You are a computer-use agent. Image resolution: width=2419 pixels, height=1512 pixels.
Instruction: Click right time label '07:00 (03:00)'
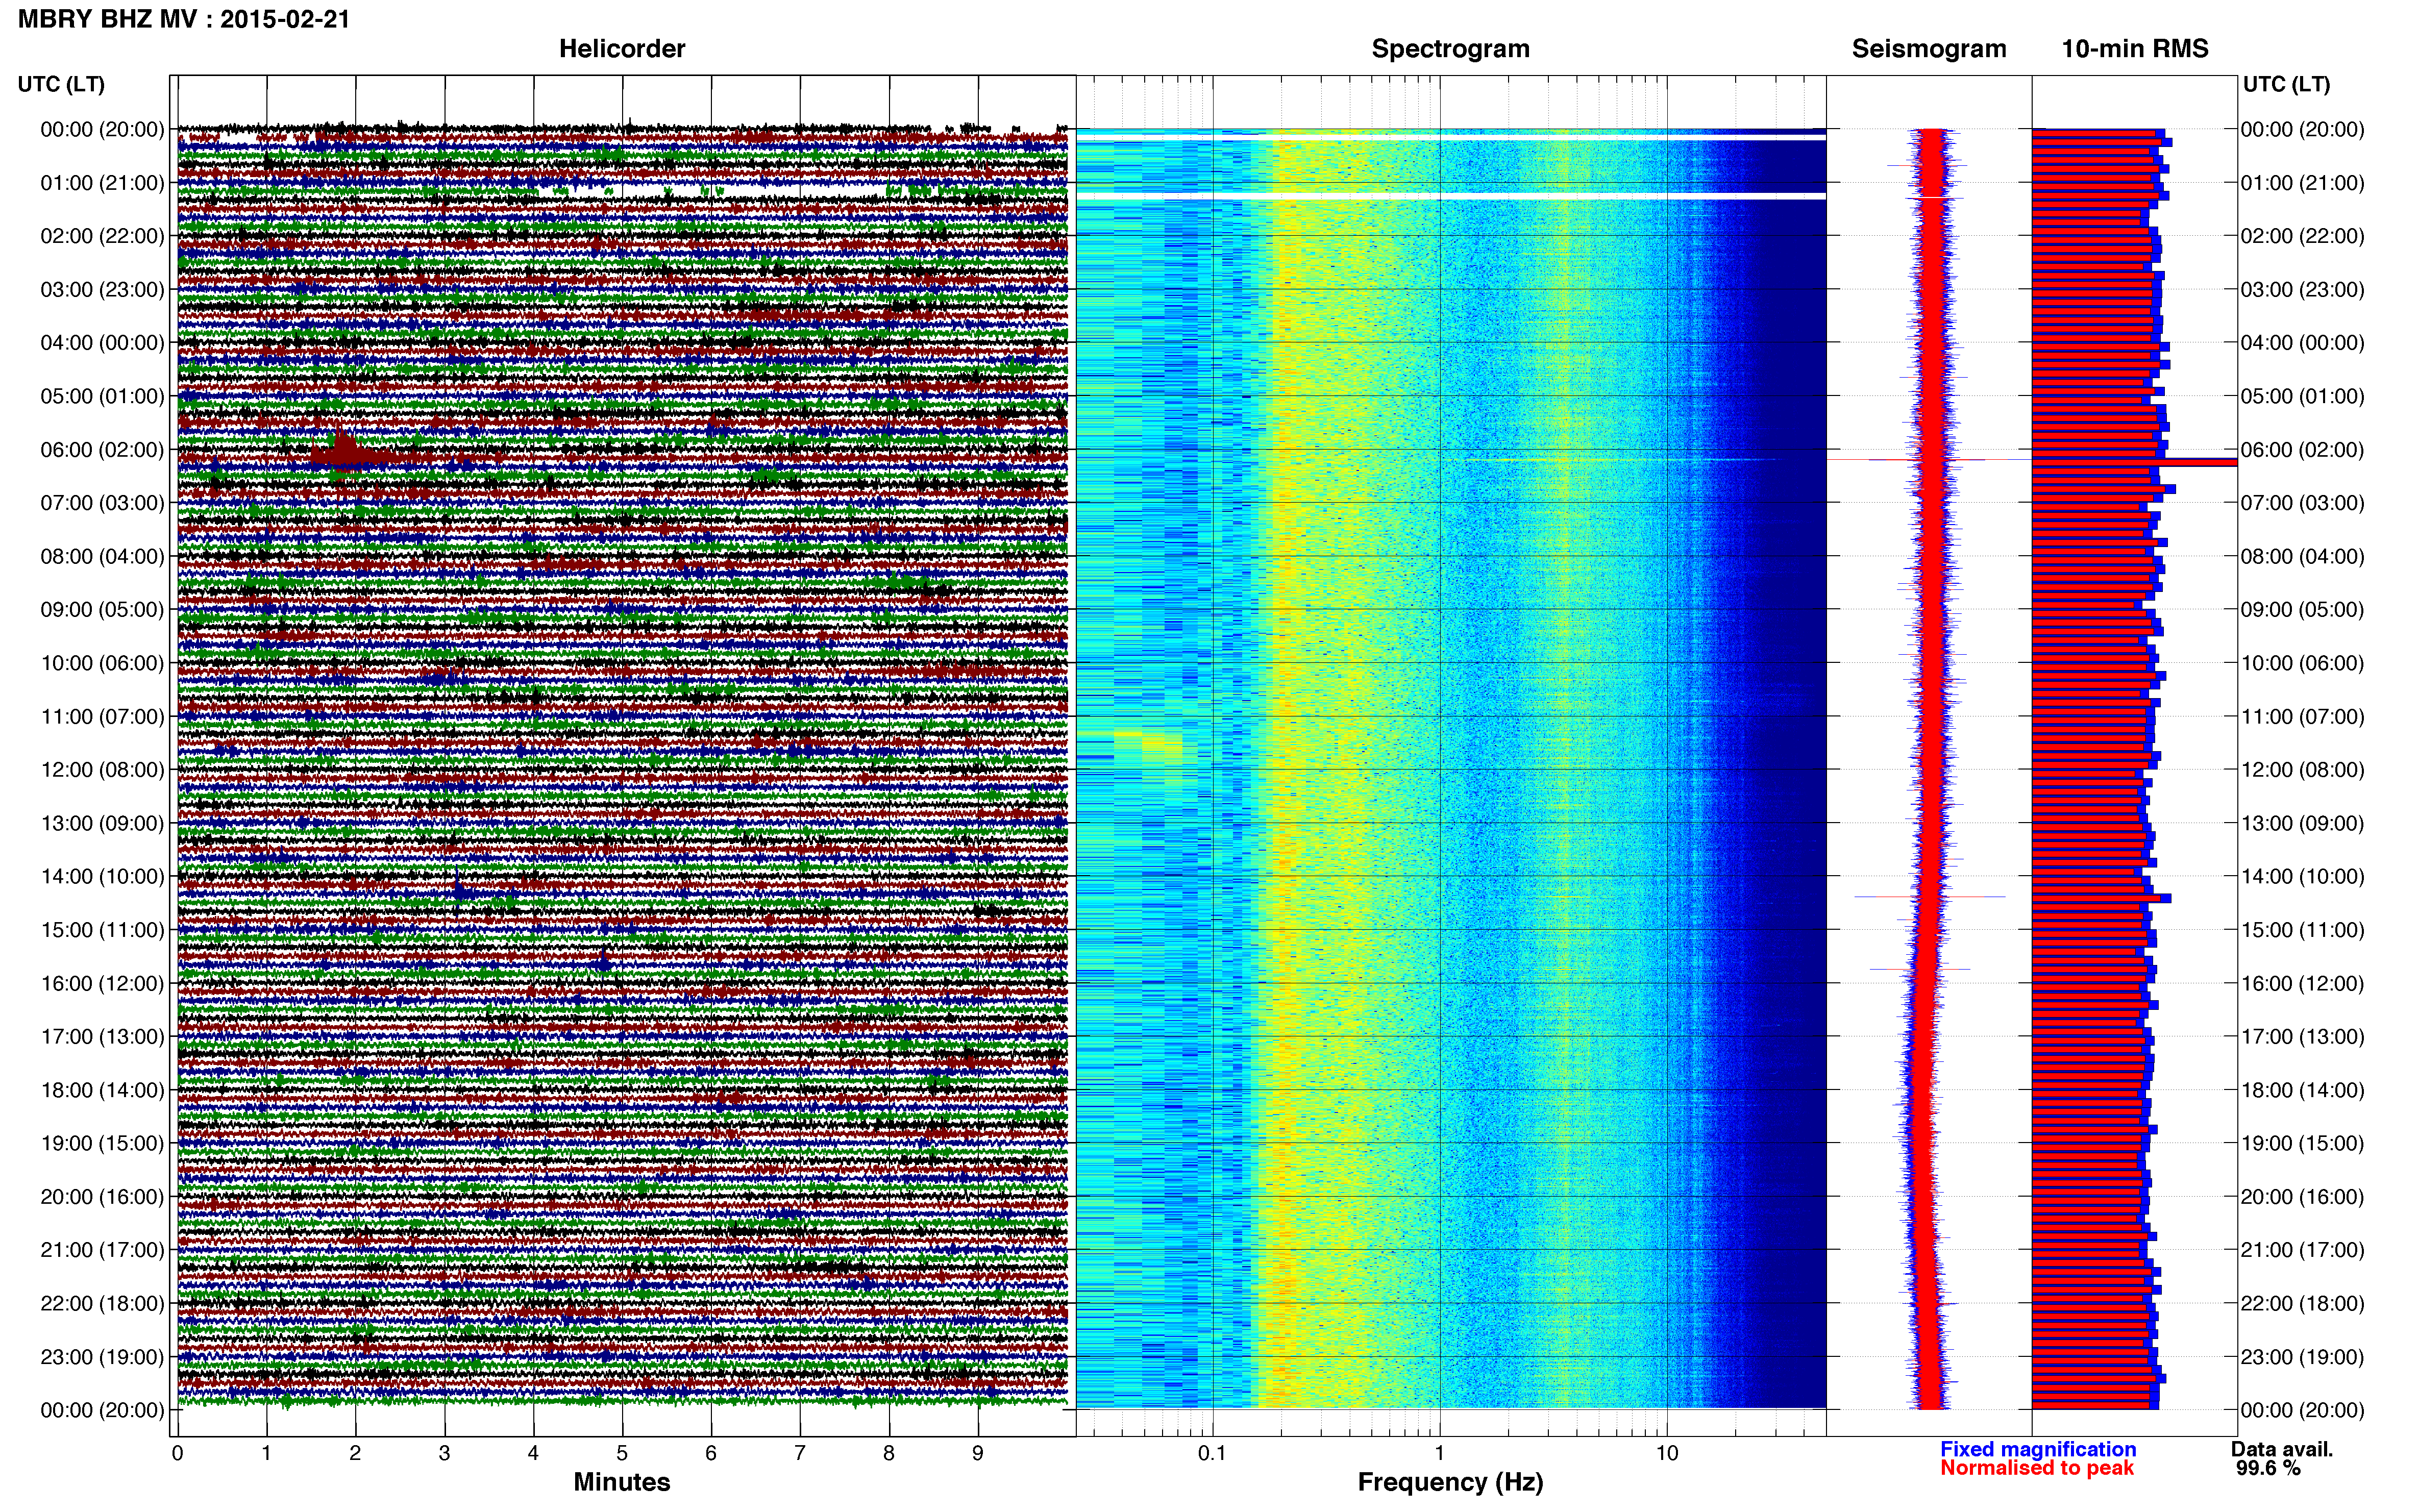click(2302, 502)
